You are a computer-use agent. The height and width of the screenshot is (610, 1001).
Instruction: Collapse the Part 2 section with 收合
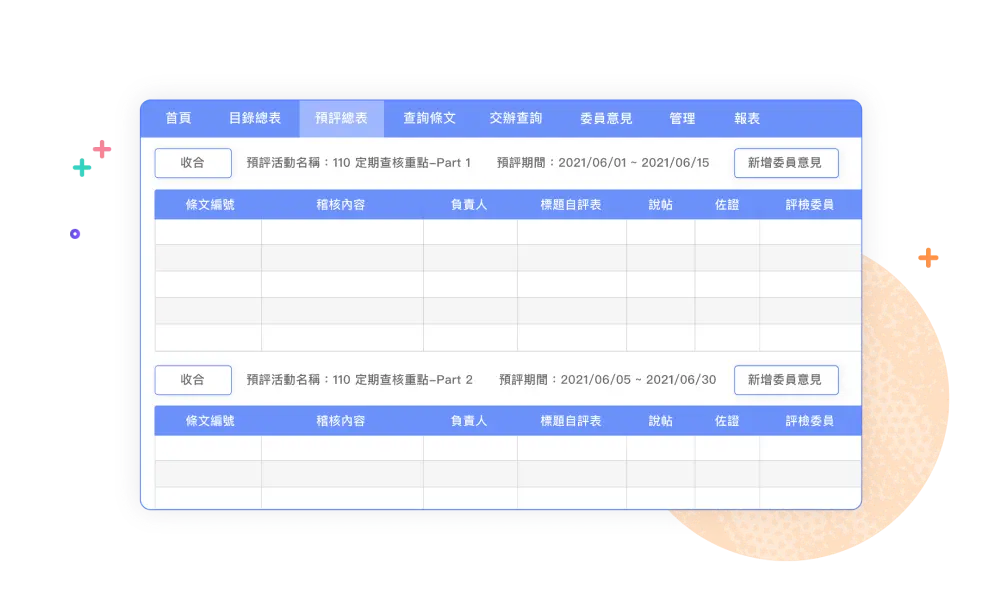click(193, 380)
